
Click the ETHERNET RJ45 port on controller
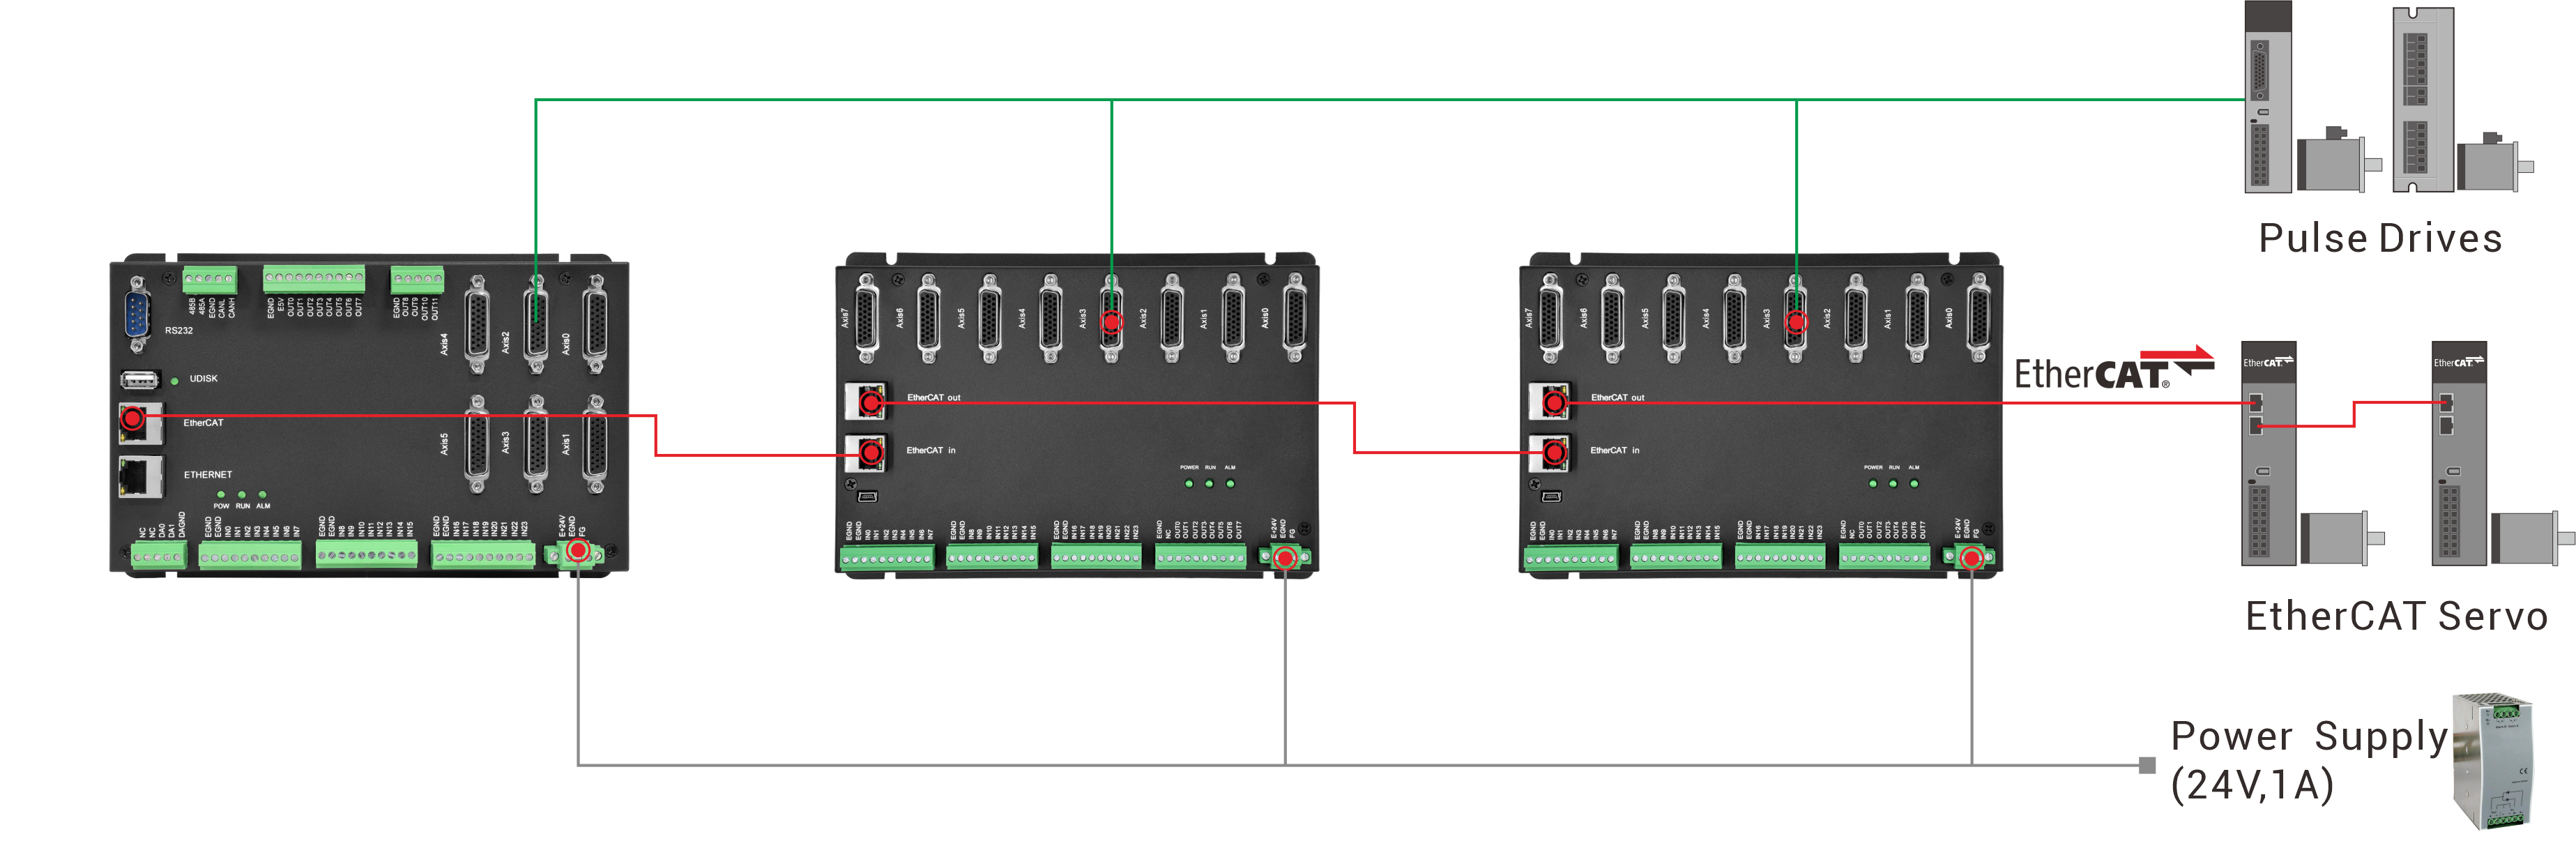[x=140, y=476]
